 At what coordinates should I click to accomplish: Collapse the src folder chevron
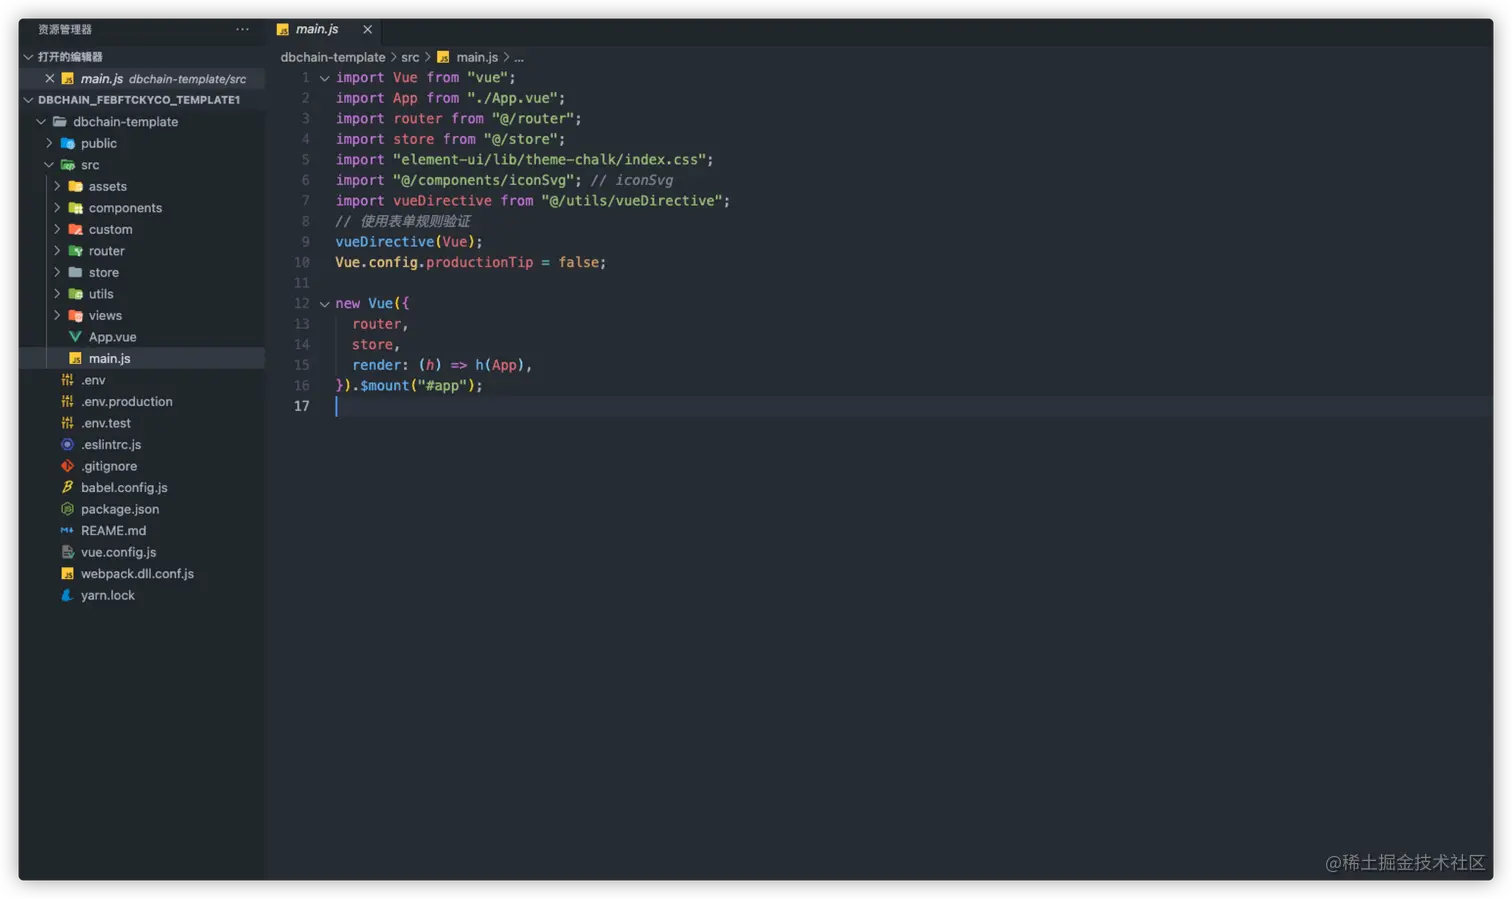click(49, 165)
